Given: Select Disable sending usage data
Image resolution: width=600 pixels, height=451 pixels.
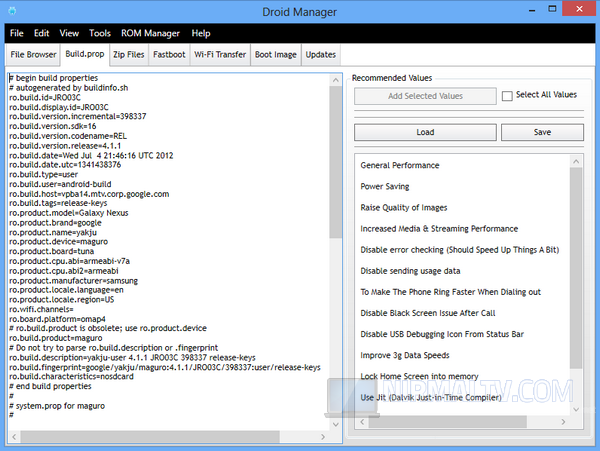Looking at the screenshot, I should [410, 271].
